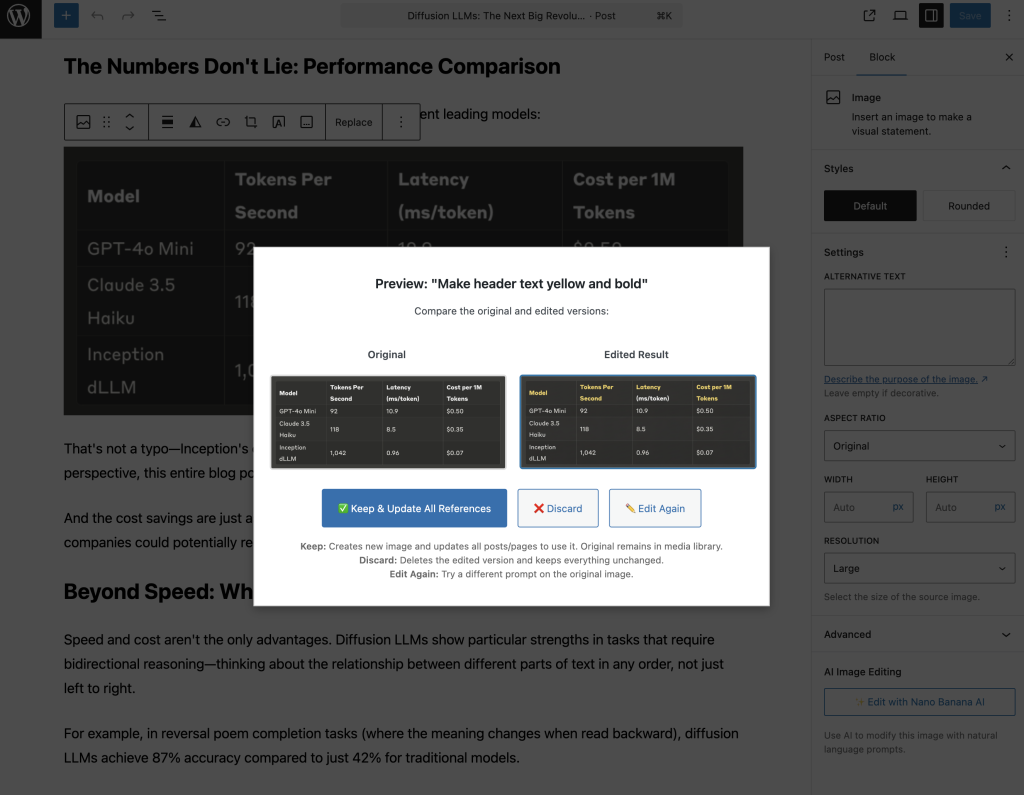The height and width of the screenshot is (795, 1024).
Task: Switch to the Post tab
Action: pyautogui.click(x=834, y=57)
